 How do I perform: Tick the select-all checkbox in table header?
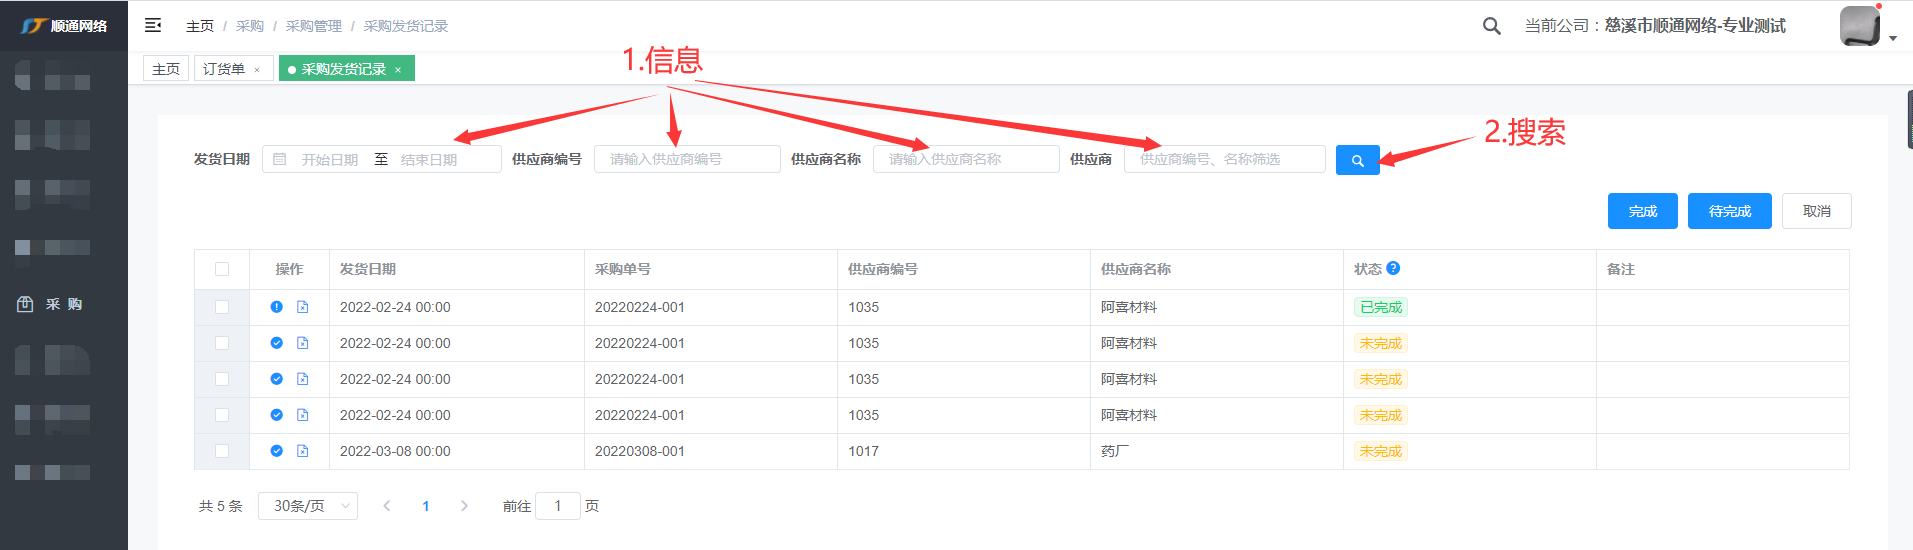[x=222, y=269]
